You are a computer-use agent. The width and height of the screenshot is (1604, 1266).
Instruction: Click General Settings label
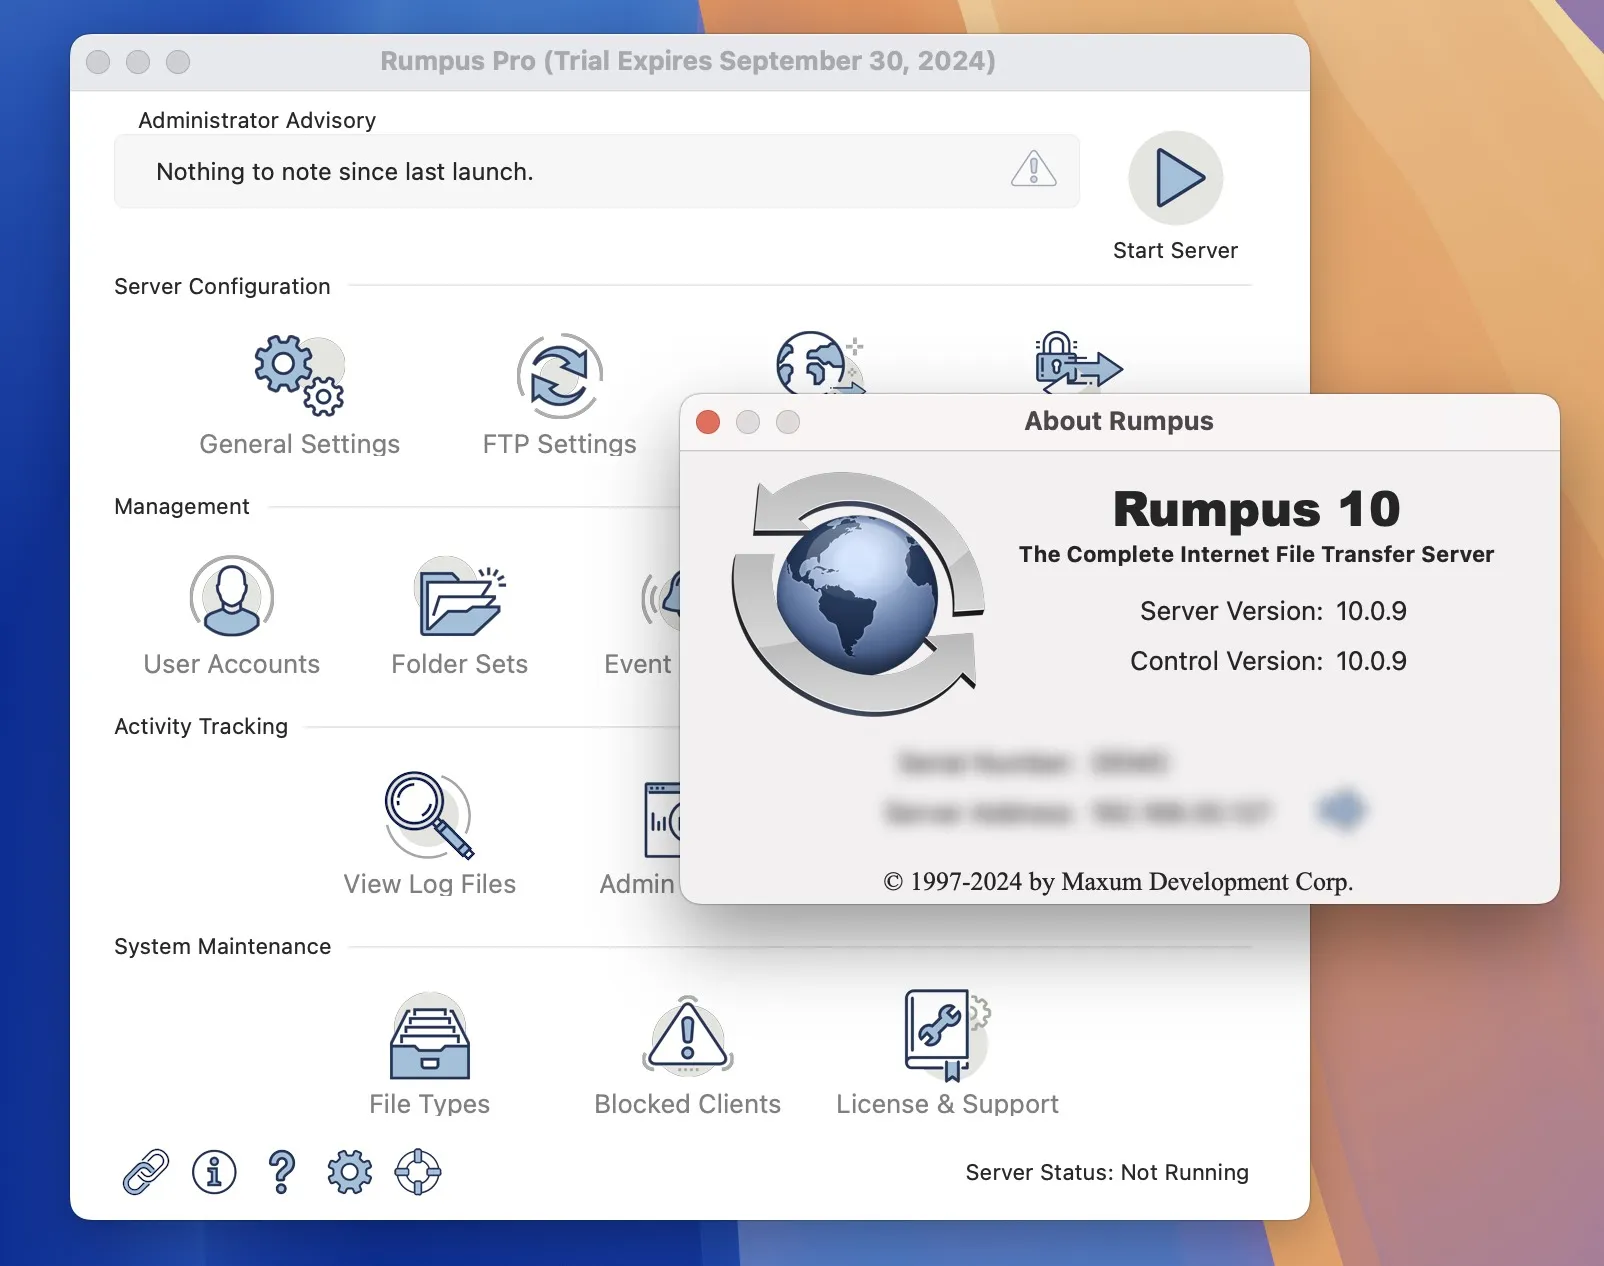click(299, 444)
